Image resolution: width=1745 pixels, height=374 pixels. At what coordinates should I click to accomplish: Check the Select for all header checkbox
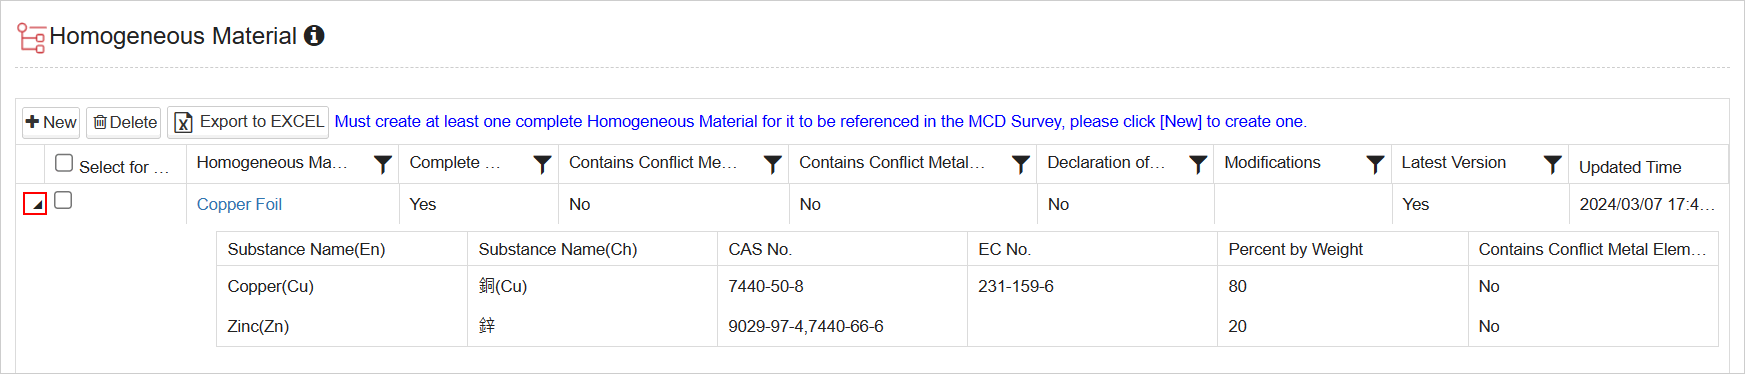(64, 163)
